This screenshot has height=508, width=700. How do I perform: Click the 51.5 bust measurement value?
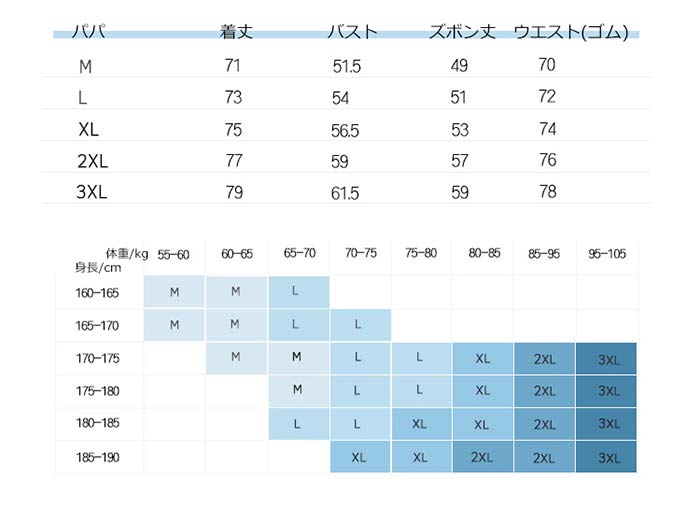[346, 67]
